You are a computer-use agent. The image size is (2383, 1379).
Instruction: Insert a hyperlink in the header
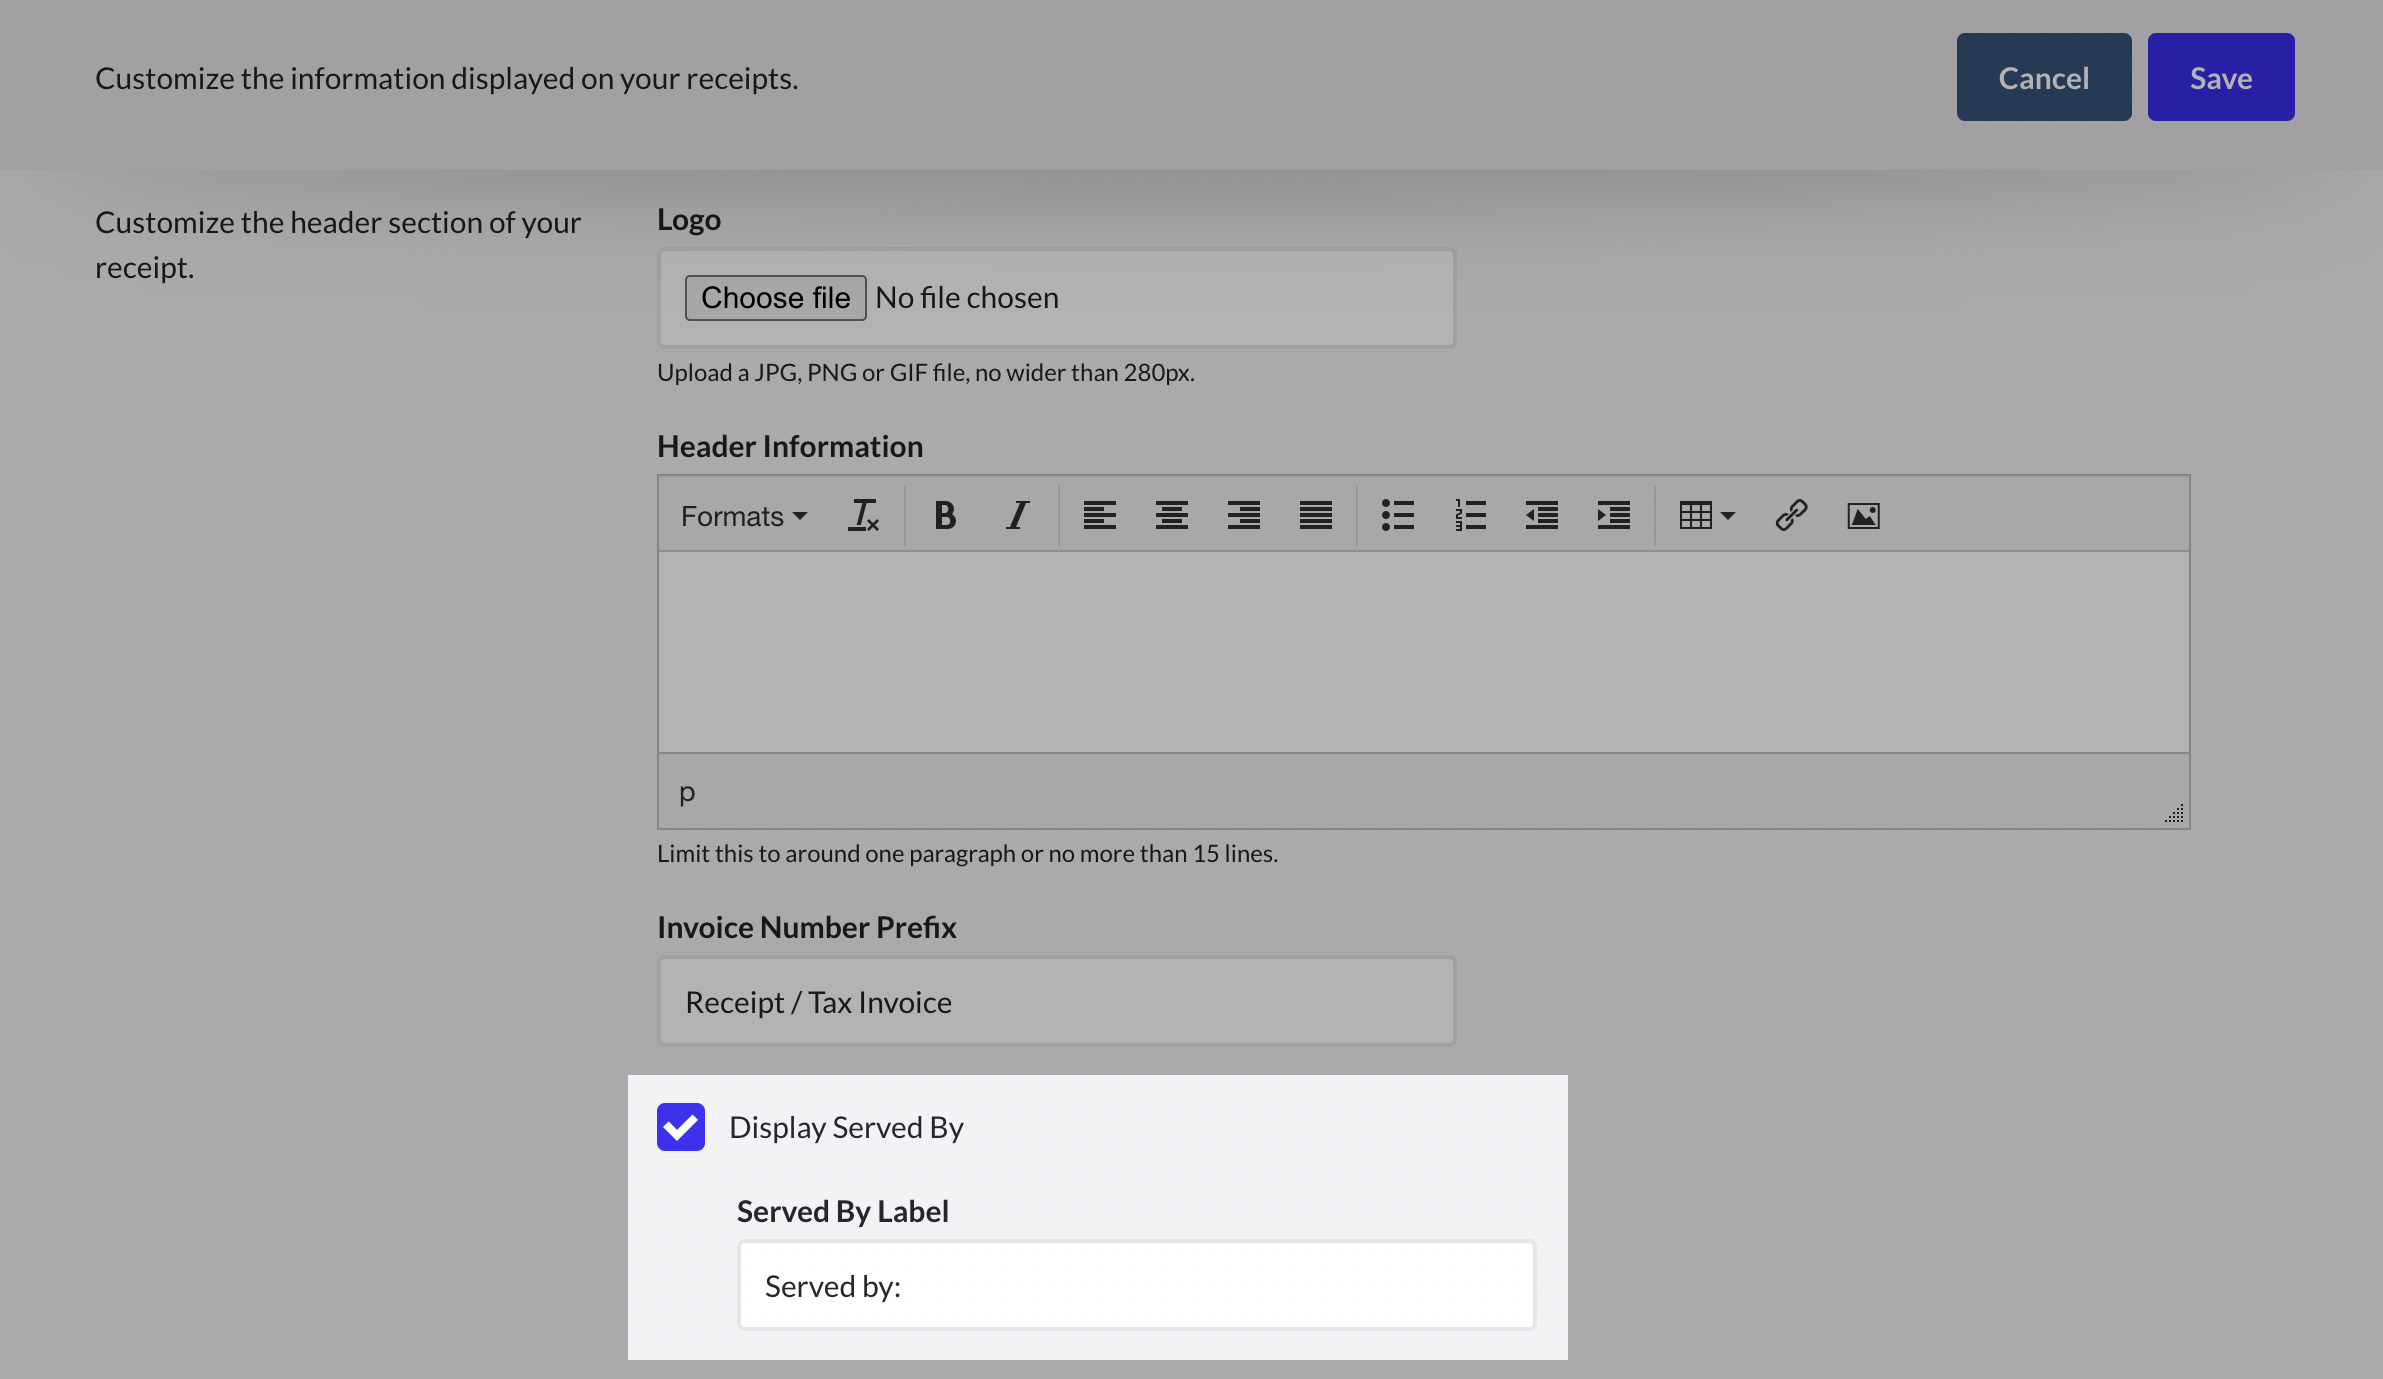click(x=1789, y=515)
